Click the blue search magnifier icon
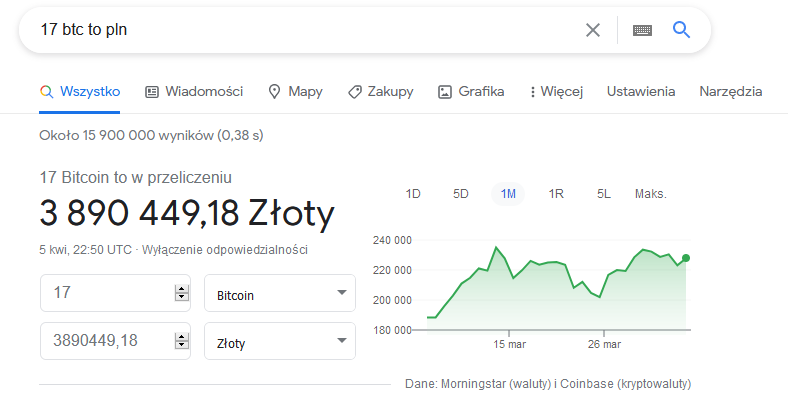The width and height of the screenshot is (788, 415). click(x=682, y=30)
